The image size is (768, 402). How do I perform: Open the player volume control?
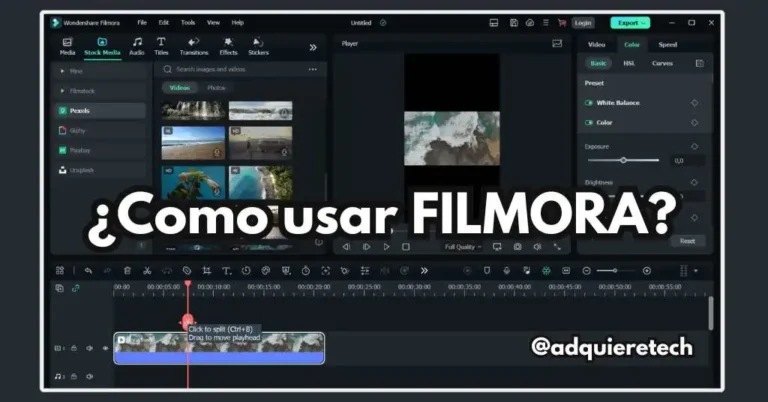coord(537,247)
